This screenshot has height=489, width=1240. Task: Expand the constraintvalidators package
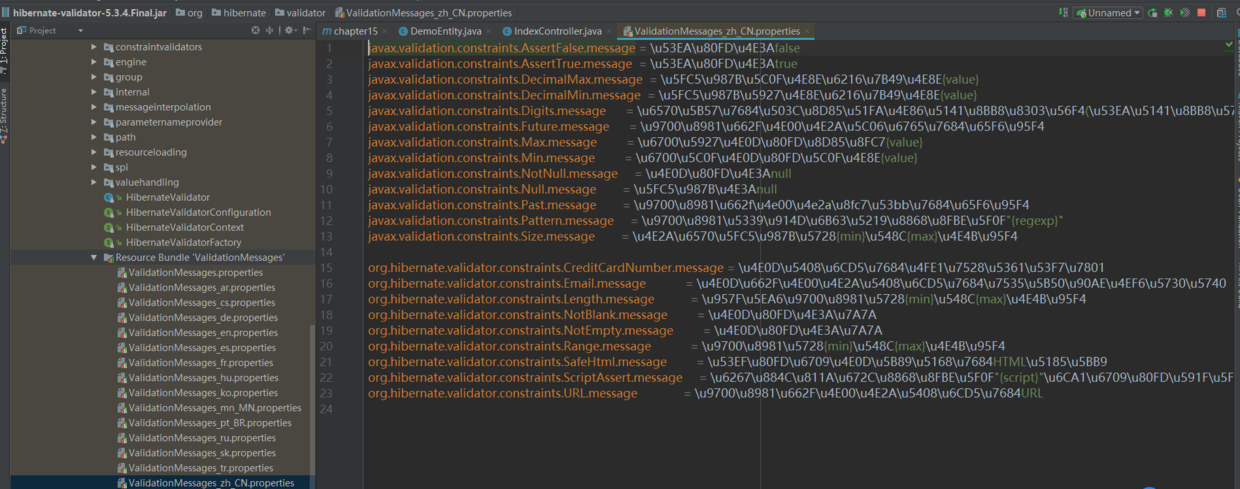click(x=95, y=47)
